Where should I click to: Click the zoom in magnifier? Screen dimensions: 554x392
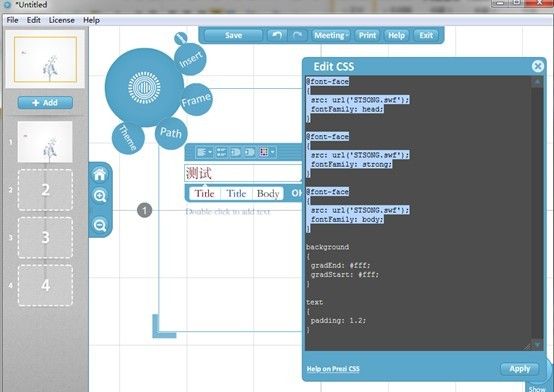tap(100, 196)
